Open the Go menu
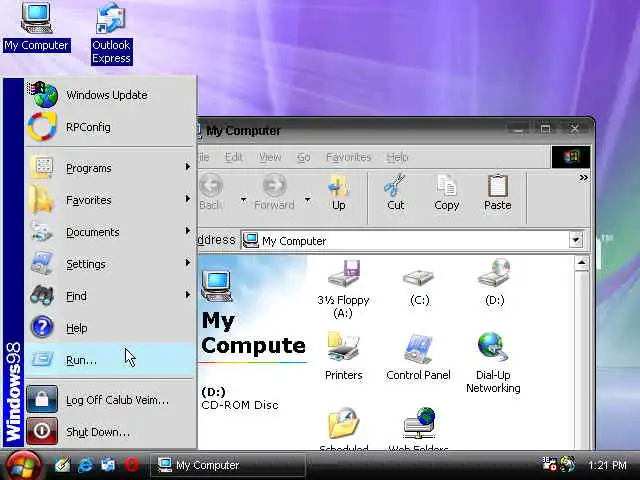640x480 pixels. [x=303, y=157]
